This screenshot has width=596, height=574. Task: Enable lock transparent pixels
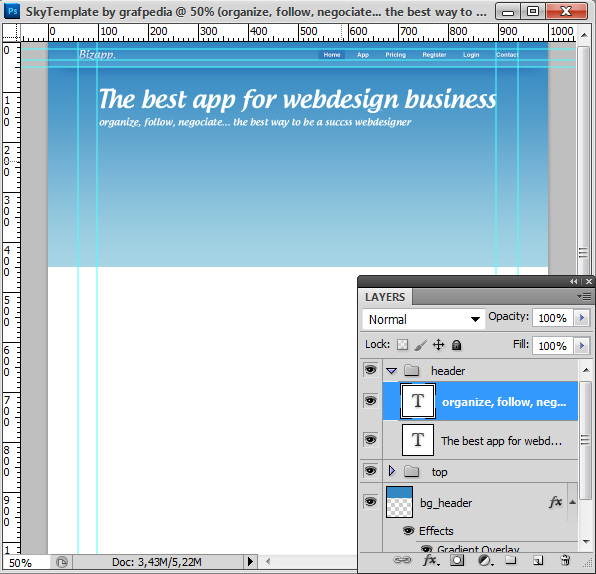tap(402, 345)
